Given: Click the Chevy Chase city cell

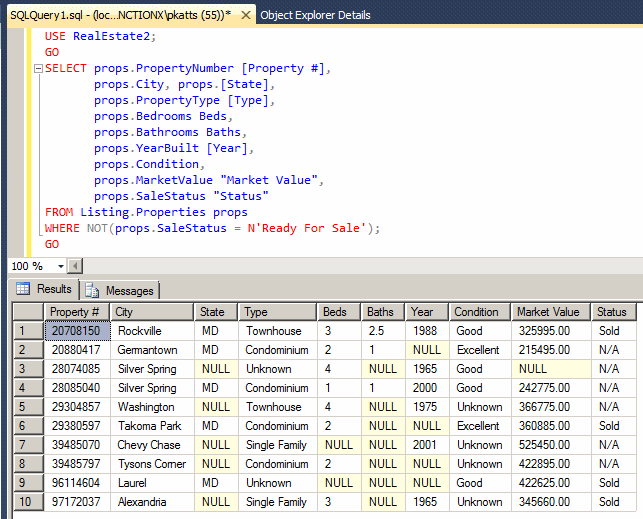Looking at the screenshot, I should (x=152, y=445).
